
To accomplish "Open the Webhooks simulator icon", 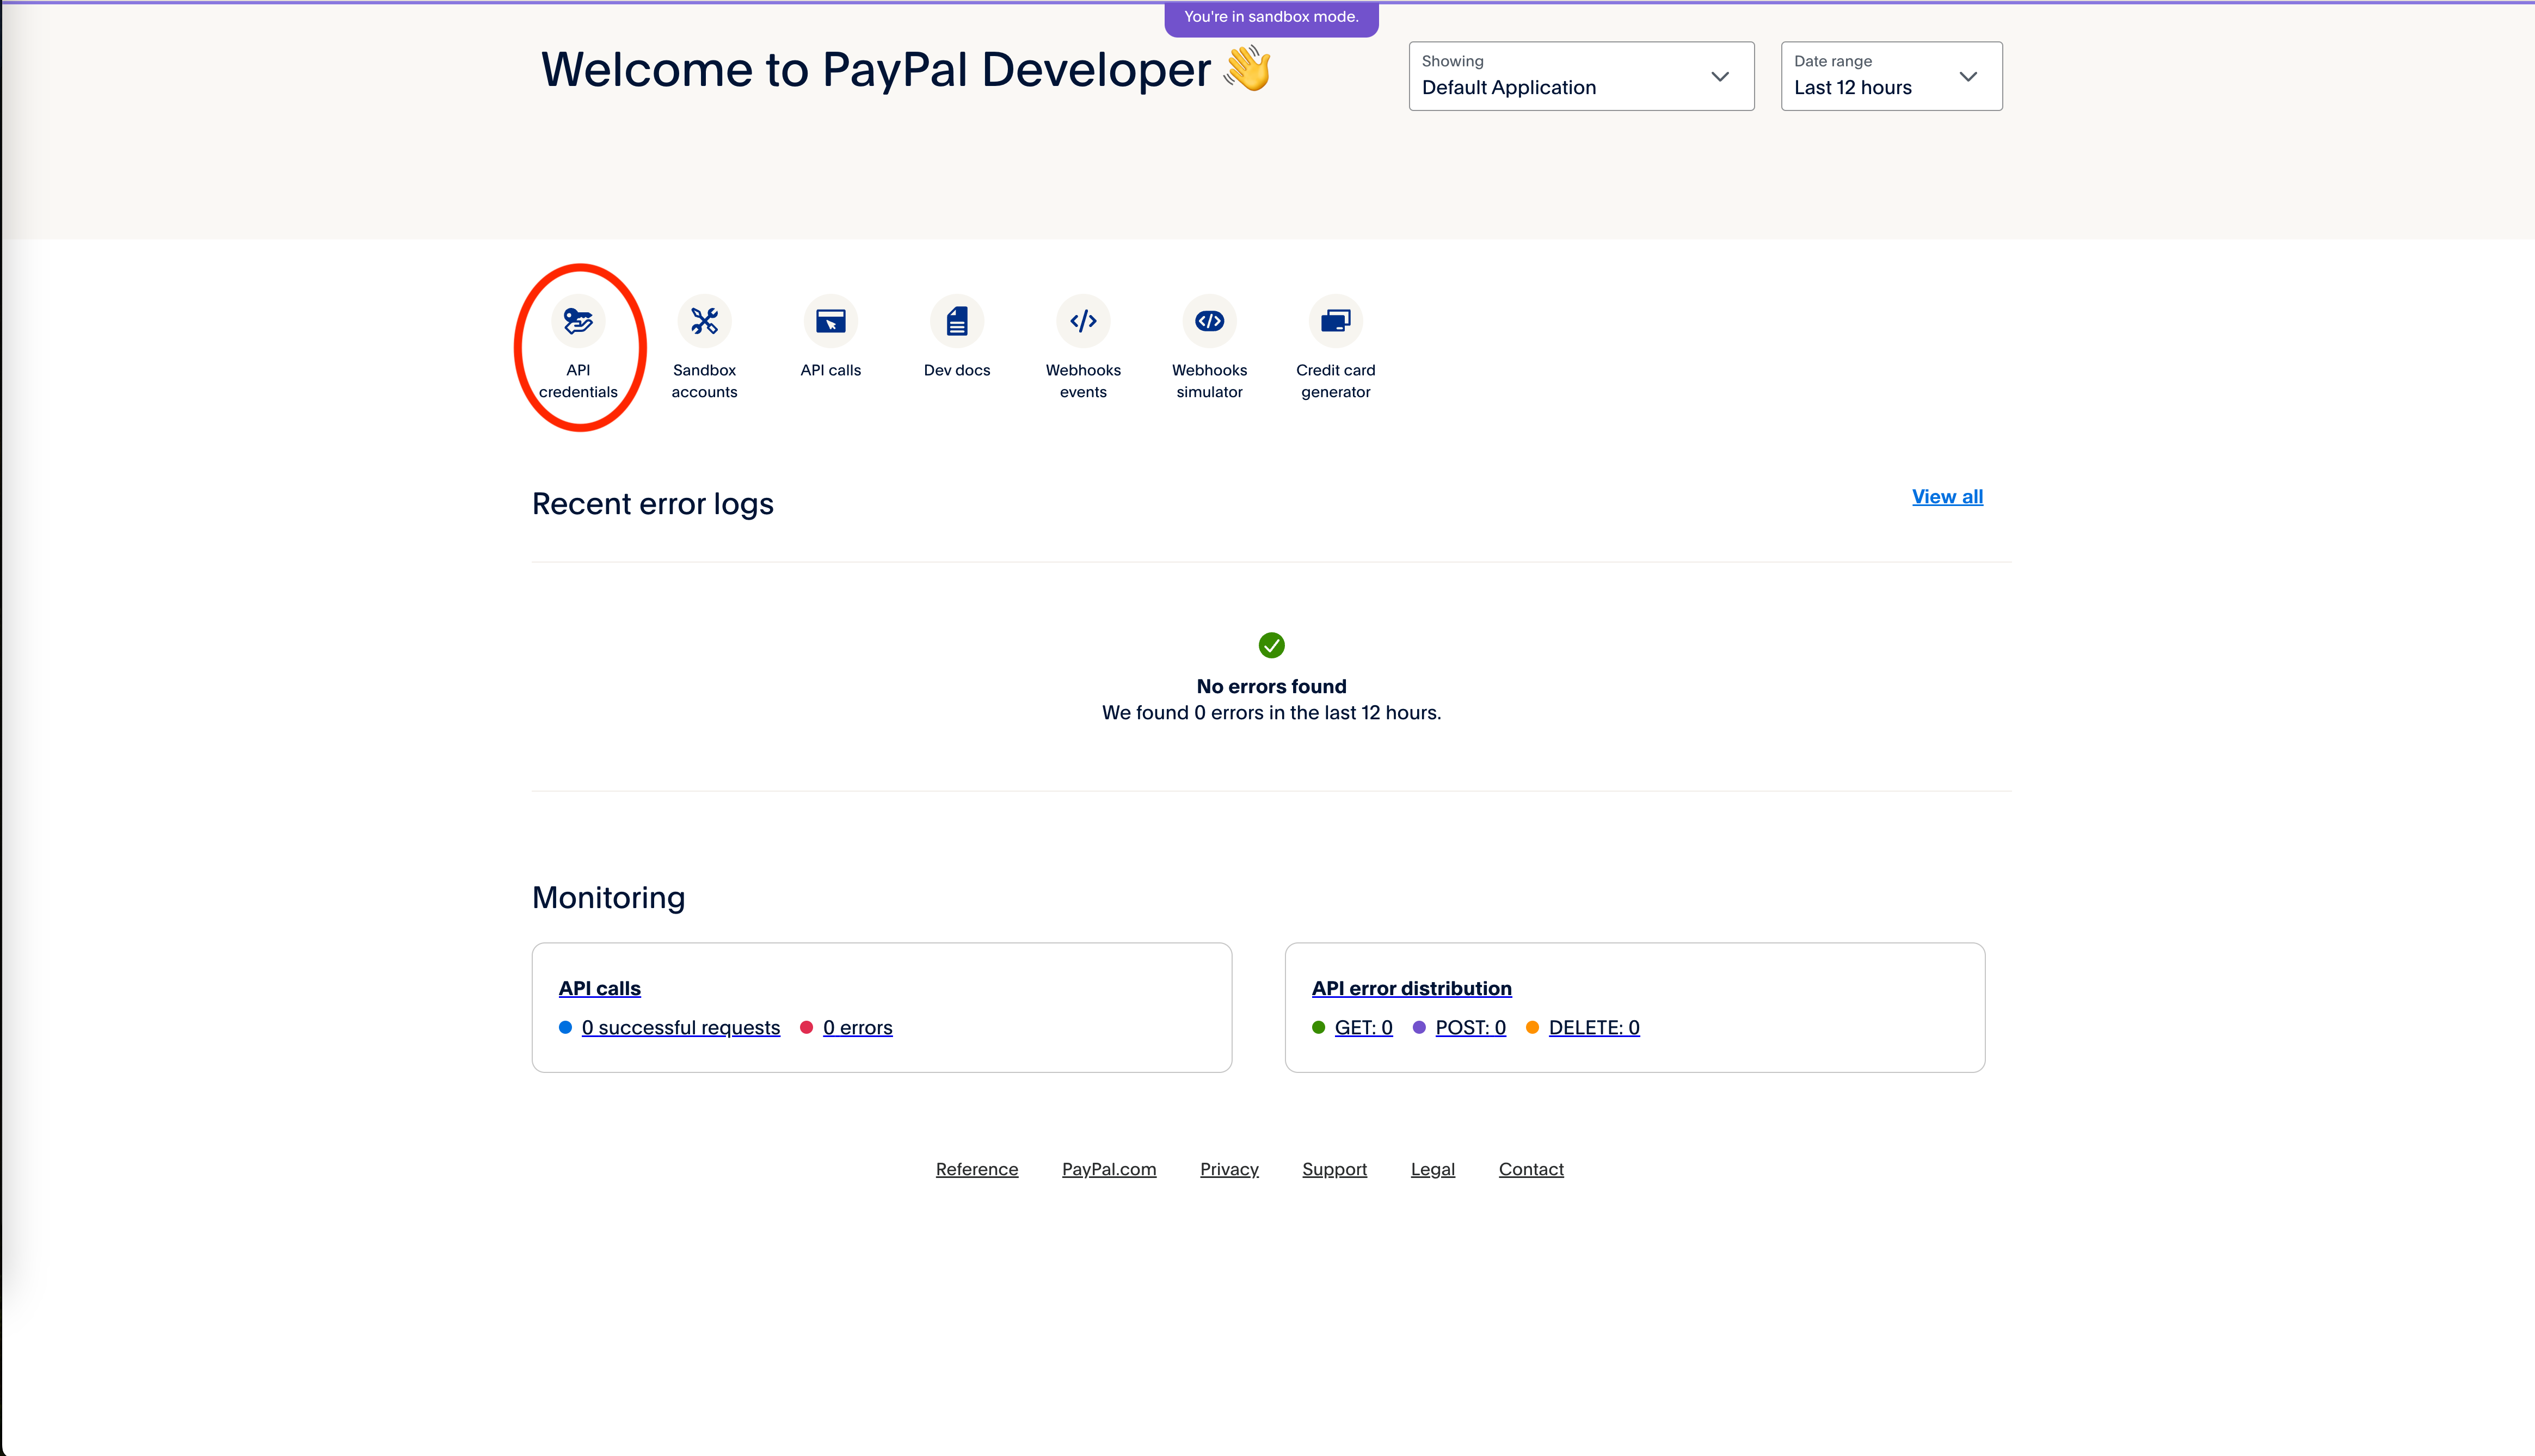I will (1209, 321).
